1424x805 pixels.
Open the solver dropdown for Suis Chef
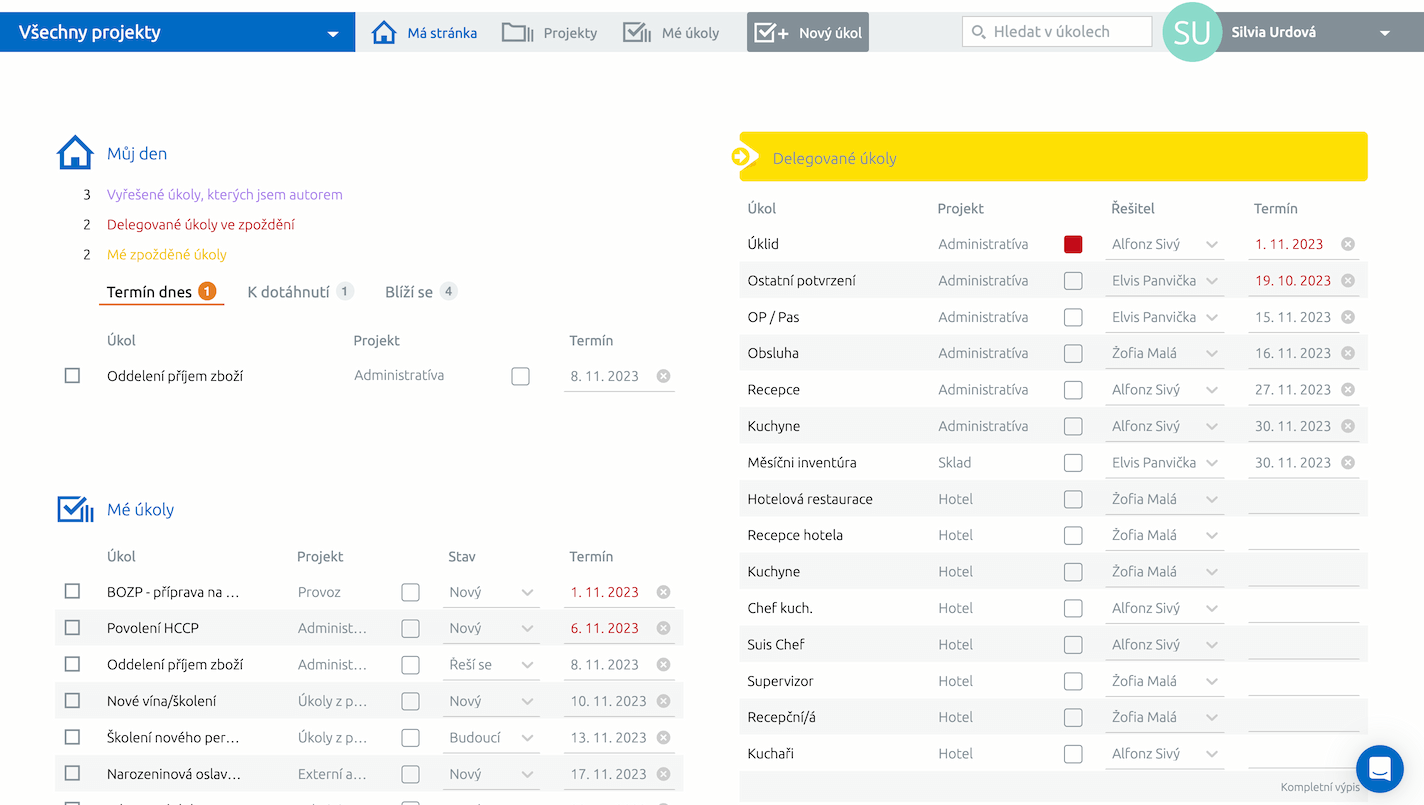1165,645
